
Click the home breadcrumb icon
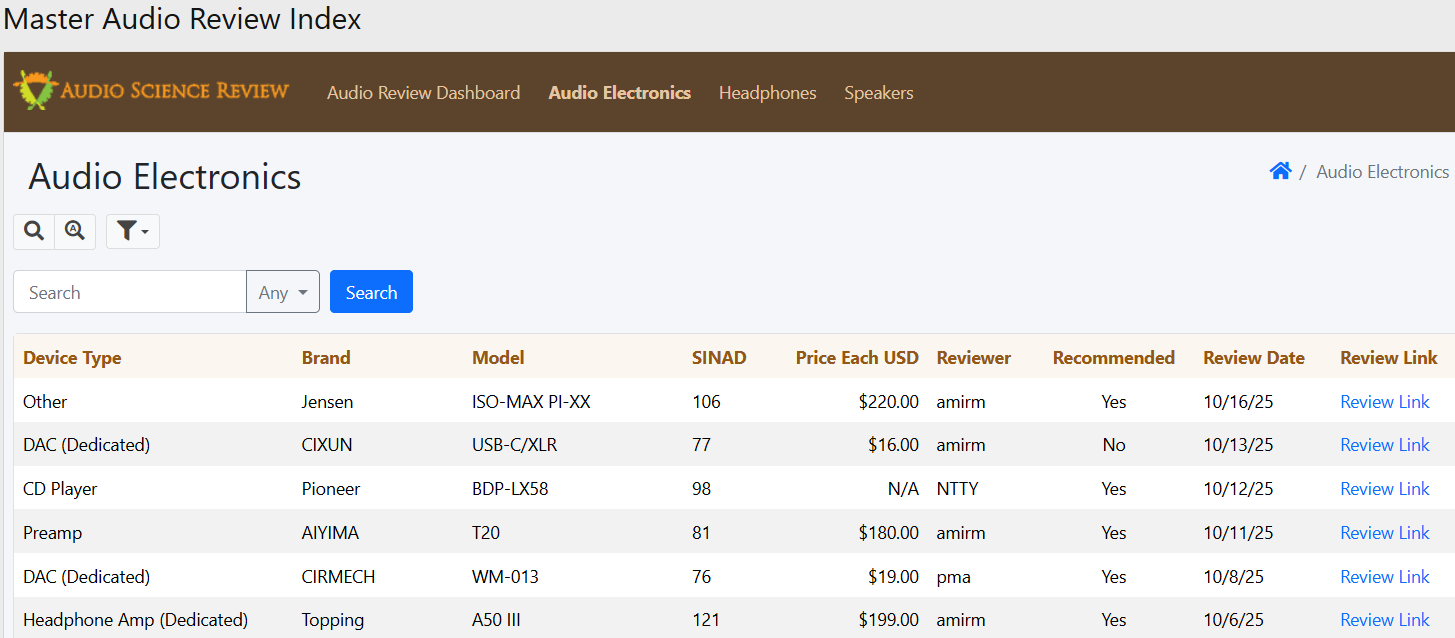pyautogui.click(x=1280, y=171)
